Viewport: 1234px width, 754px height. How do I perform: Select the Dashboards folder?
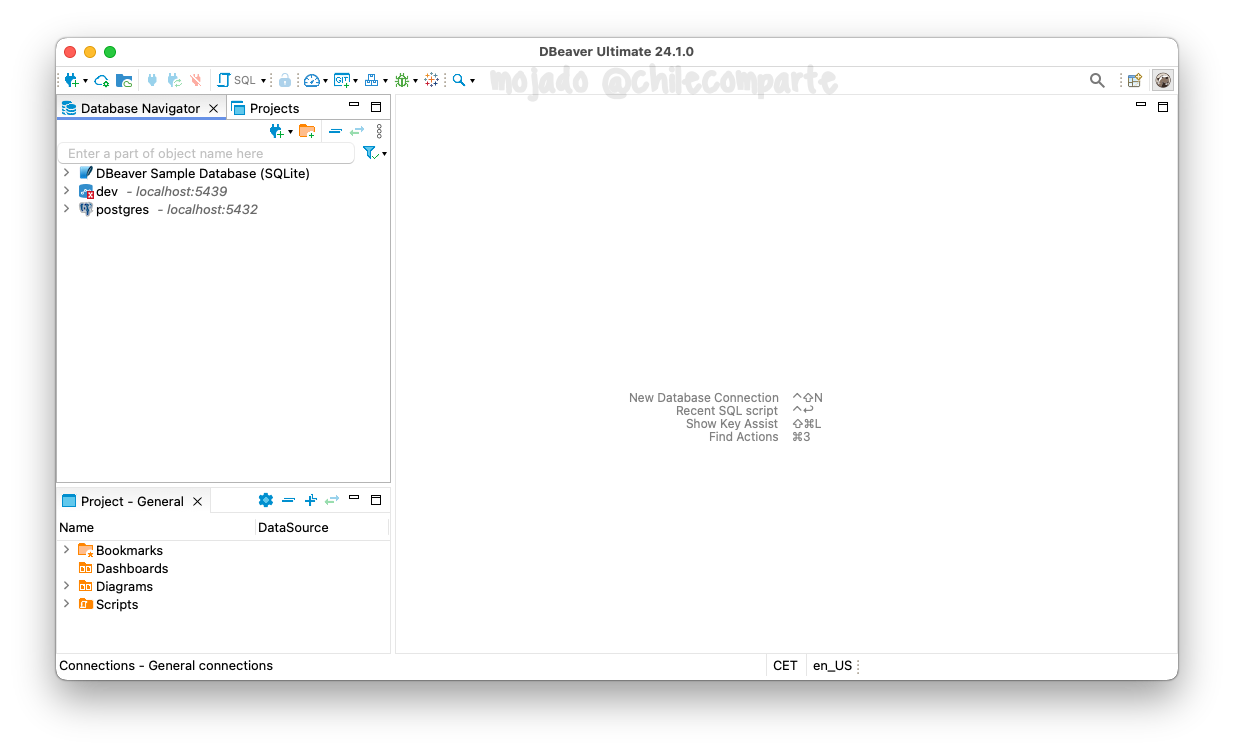(123, 568)
